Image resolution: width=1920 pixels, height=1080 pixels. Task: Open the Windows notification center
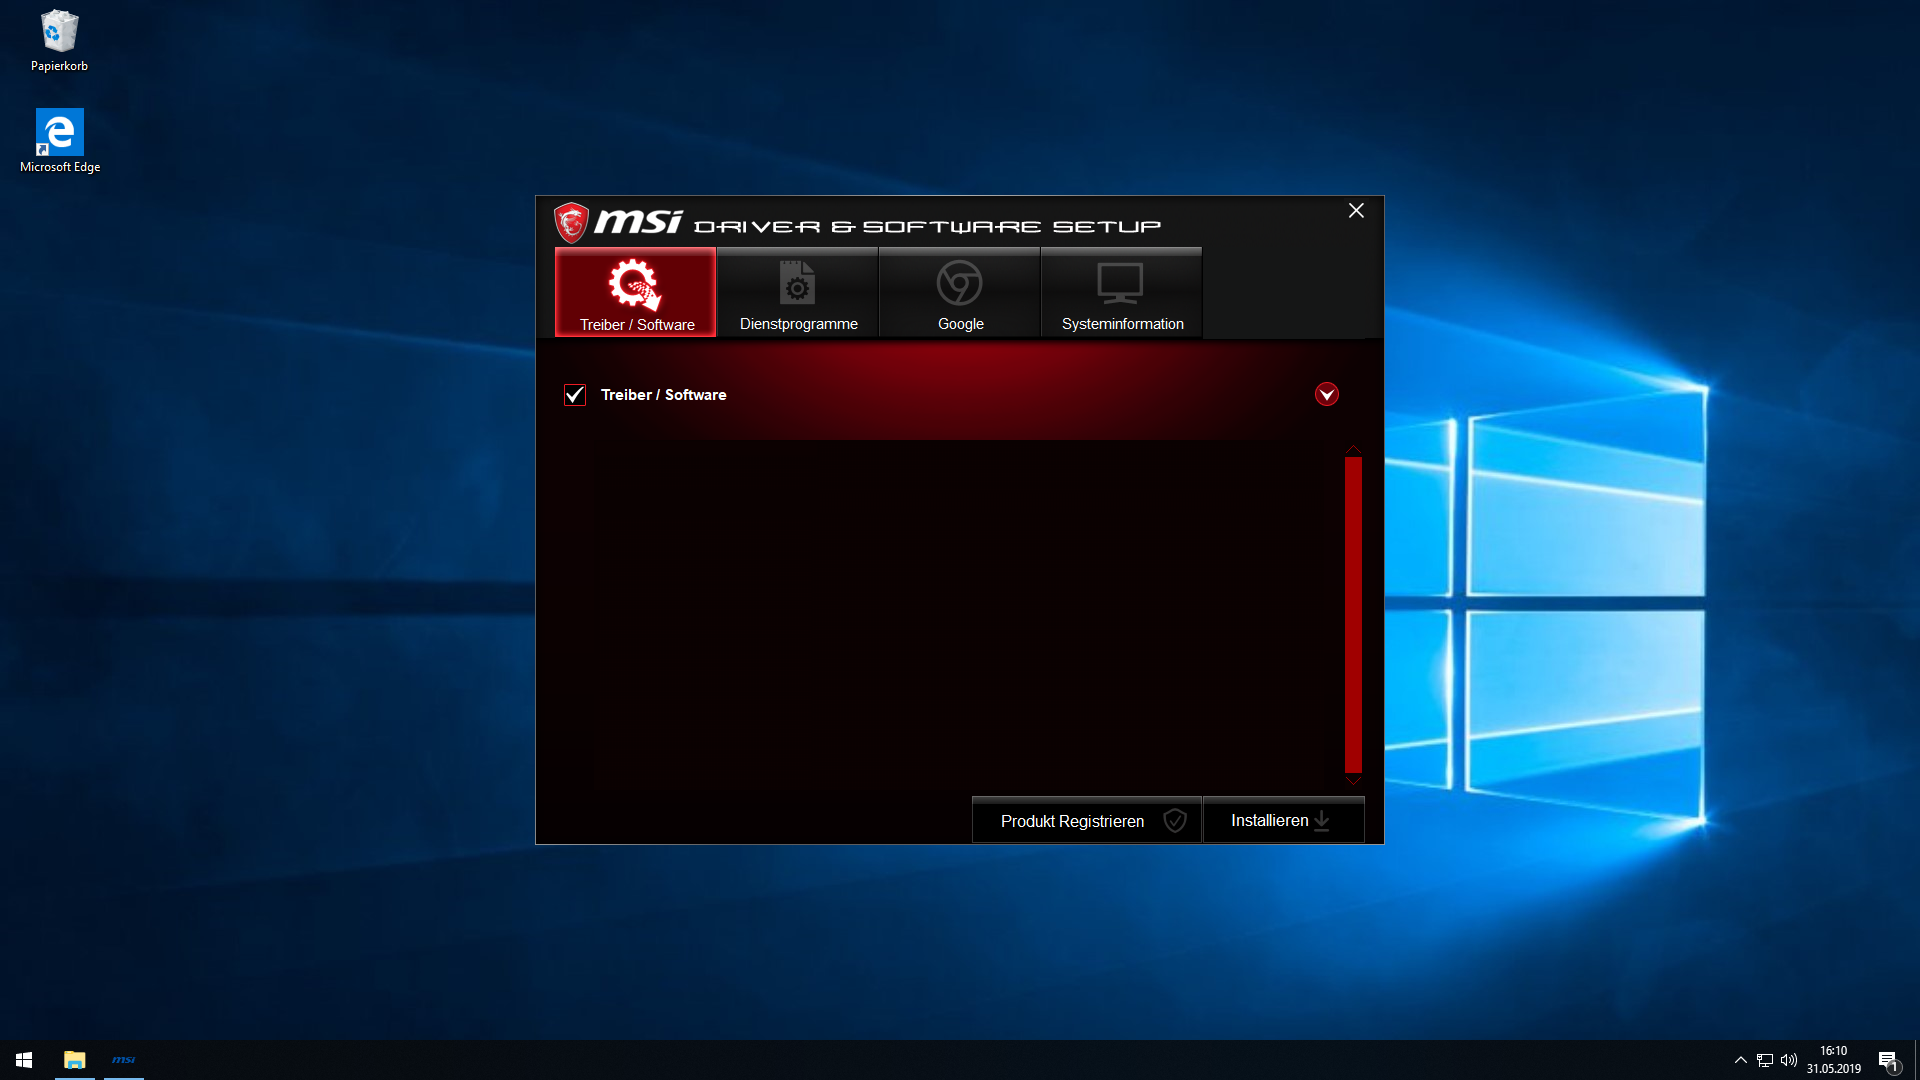[1888, 1060]
